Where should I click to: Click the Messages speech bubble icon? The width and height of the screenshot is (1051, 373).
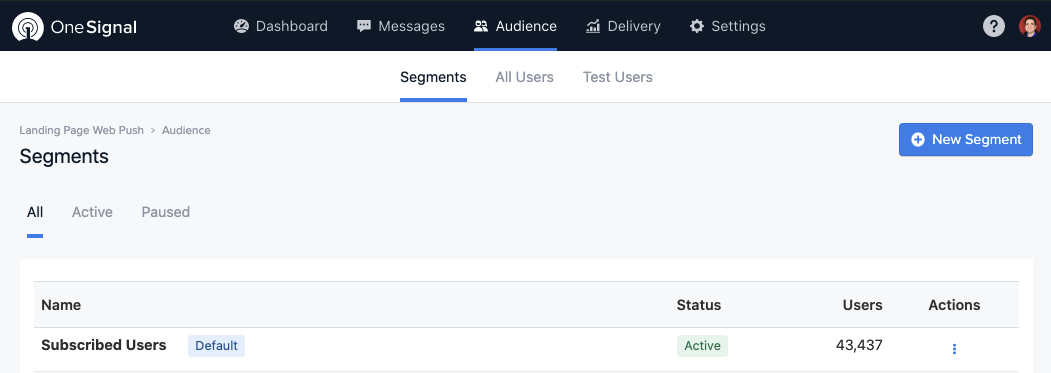[x=364, y=26]
